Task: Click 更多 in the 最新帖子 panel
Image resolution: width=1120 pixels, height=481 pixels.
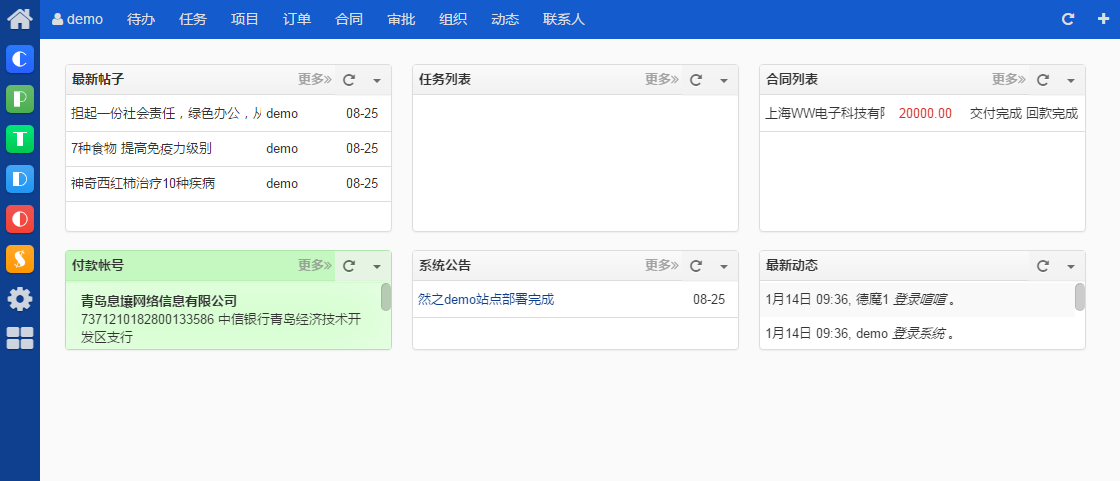Action: pos(315,79)
